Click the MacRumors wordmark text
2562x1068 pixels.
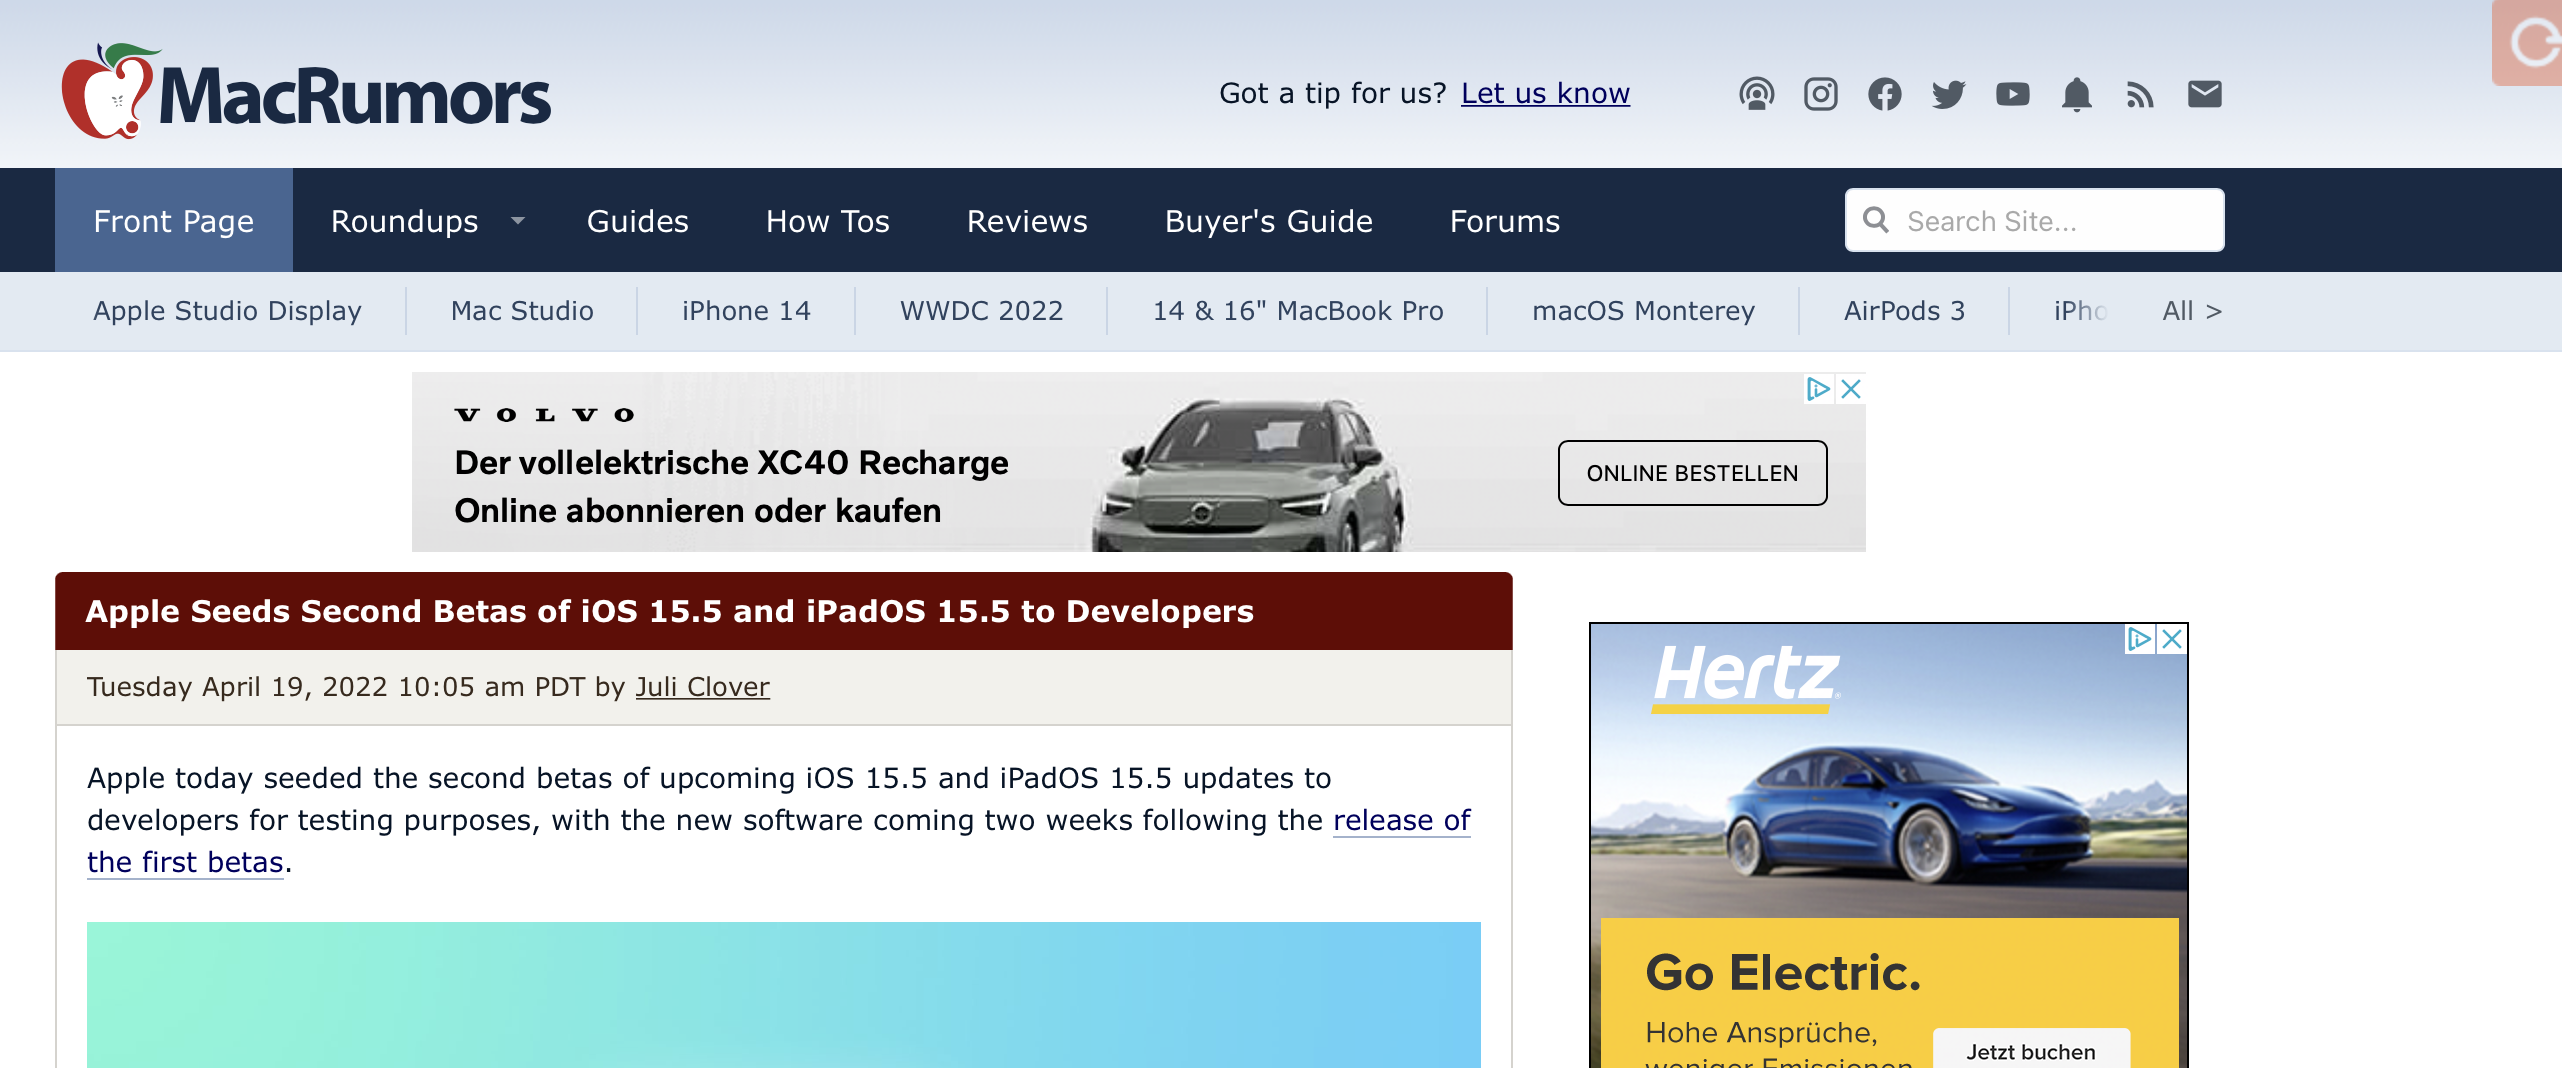click(x=355, y=97)
